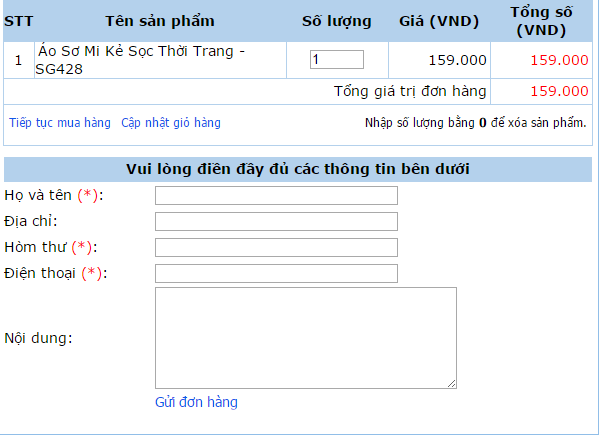
Task: Click the textarea resize handle corner
Action: (452, 383)
